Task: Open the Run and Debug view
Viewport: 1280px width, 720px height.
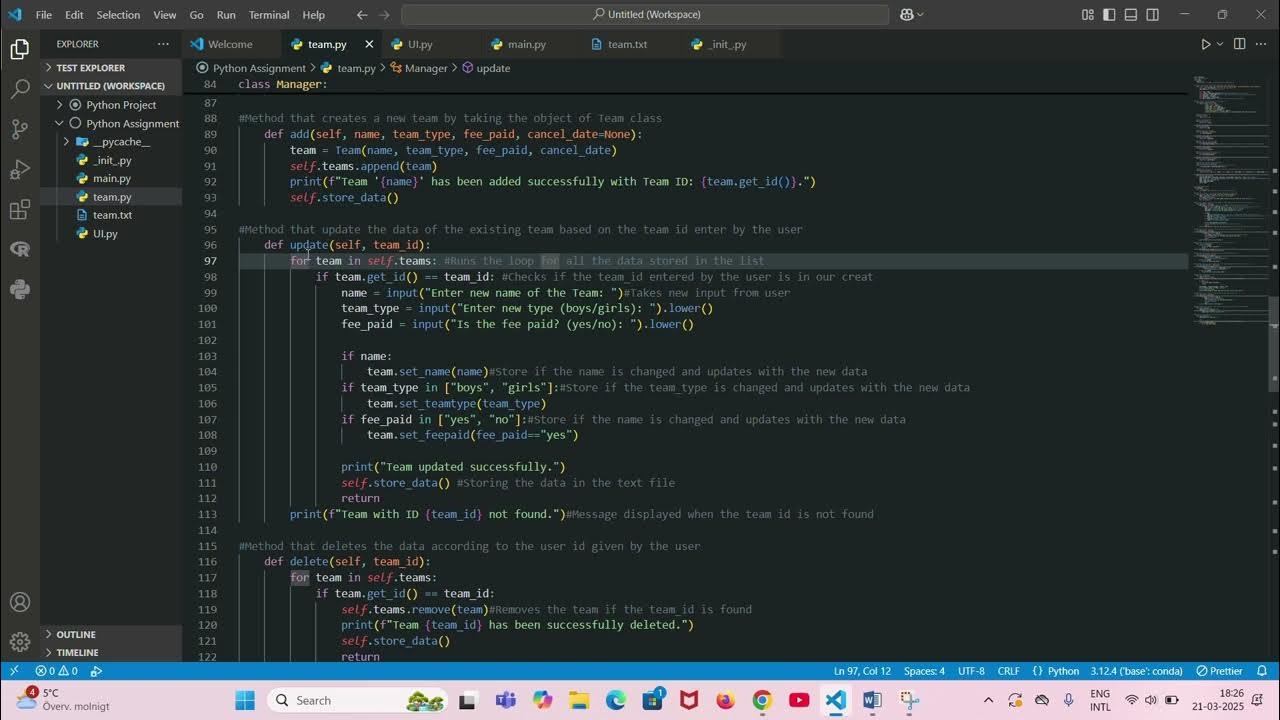Action: pos(19,169)
